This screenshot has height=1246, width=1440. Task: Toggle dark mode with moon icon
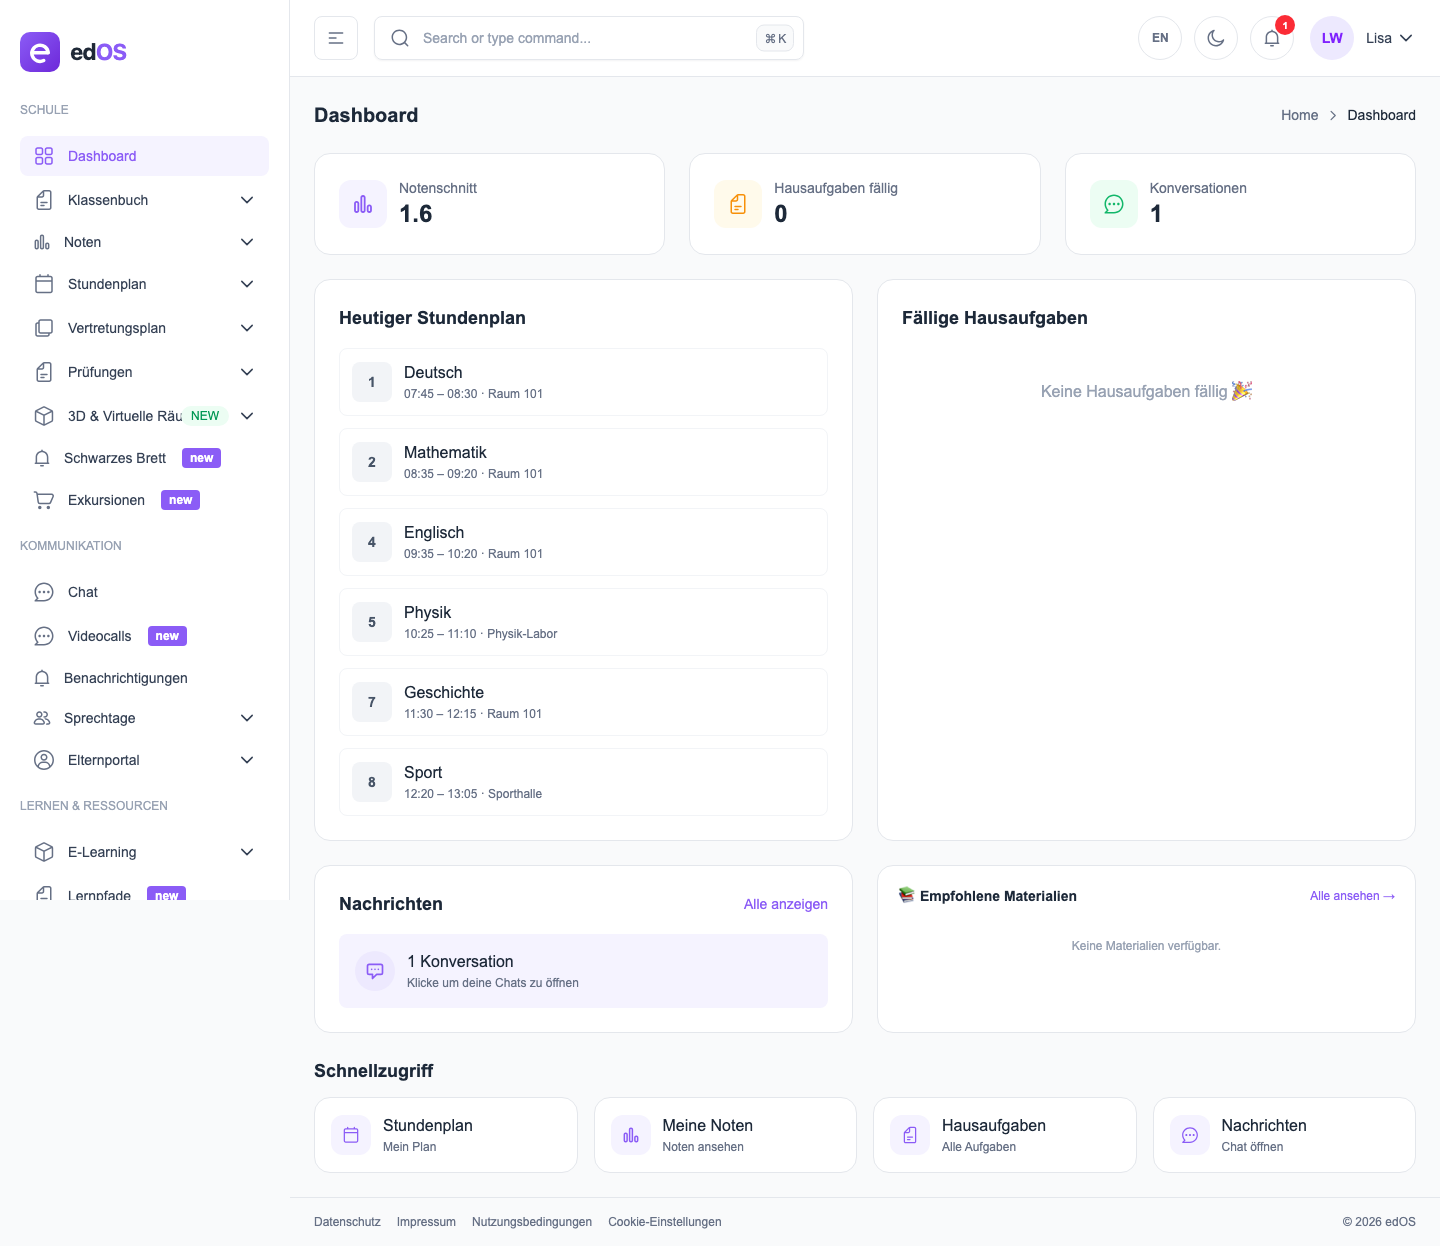coord(1216,38)
